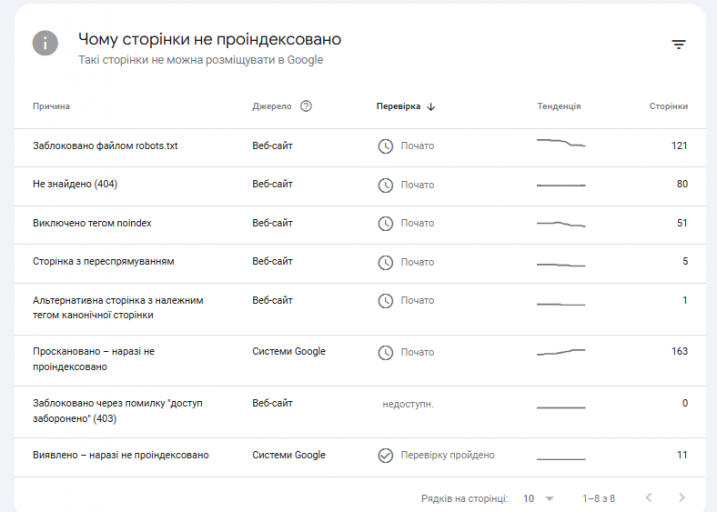
Task: Click Веб-сайт source in the 403 row
Action: coord(272,403)
